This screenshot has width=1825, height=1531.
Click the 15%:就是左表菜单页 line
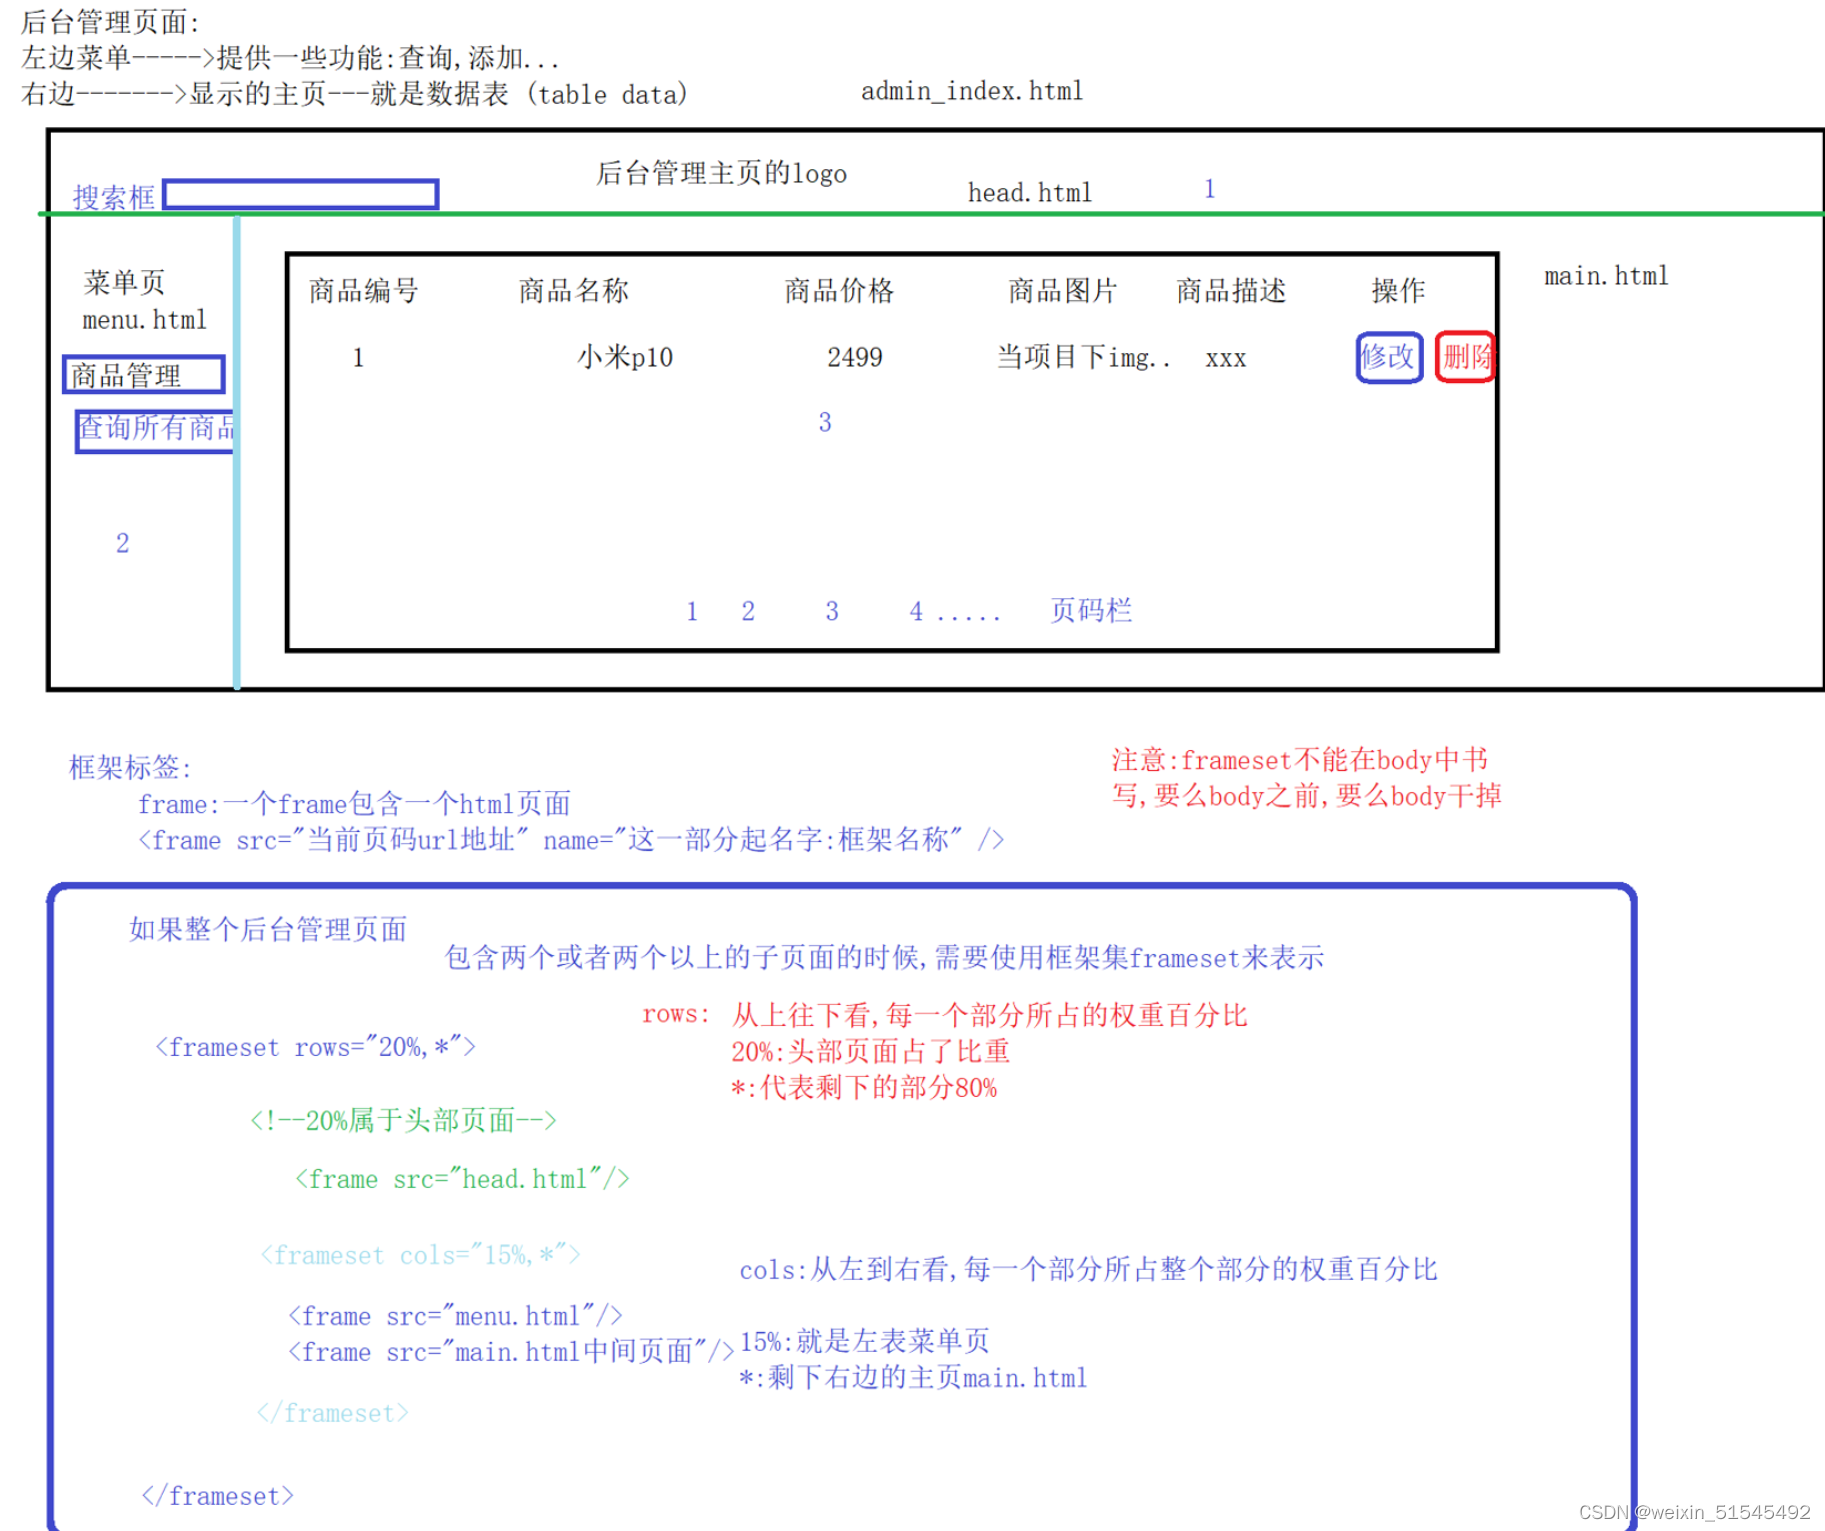pyautogui.click(x=865, y=1341)
